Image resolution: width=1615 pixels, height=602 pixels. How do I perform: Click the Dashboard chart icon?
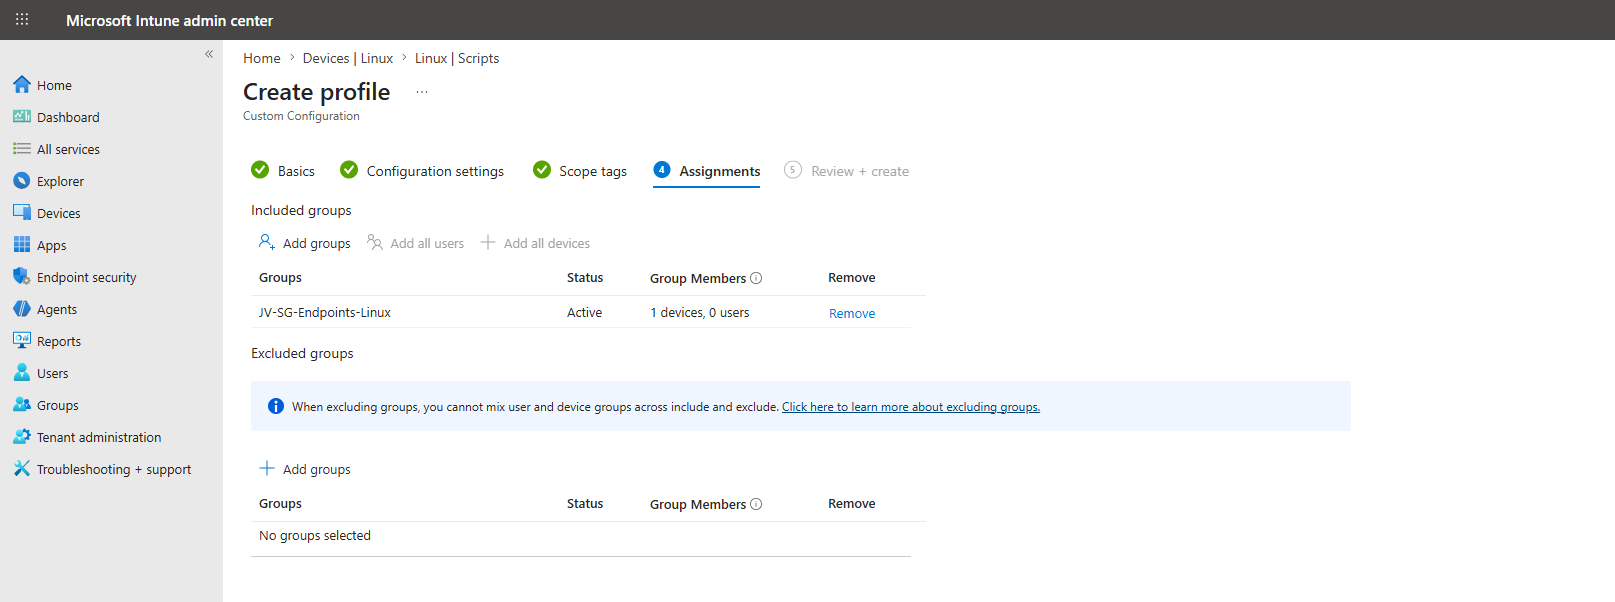(x=22, y=117)
